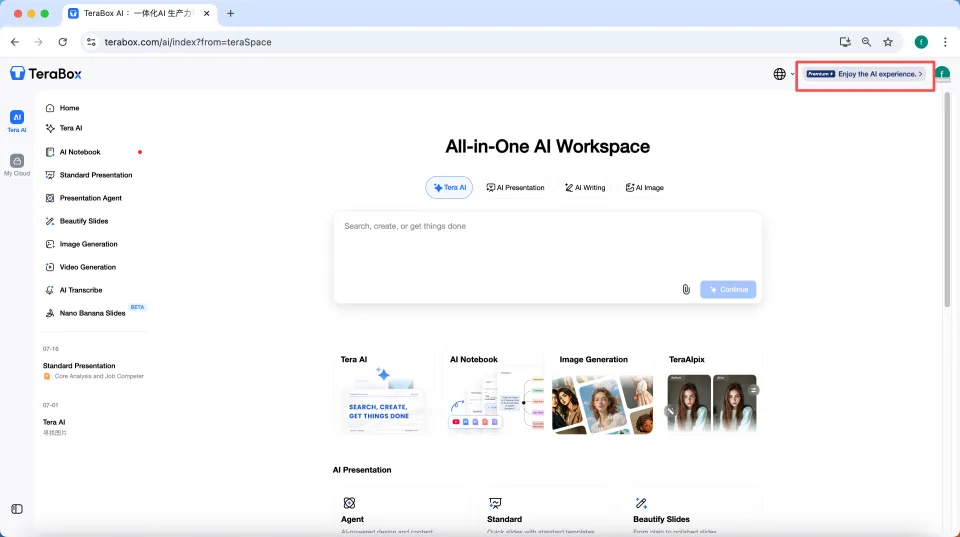
Task: Open the Image Generation feature card
Action: coord(602,393)
